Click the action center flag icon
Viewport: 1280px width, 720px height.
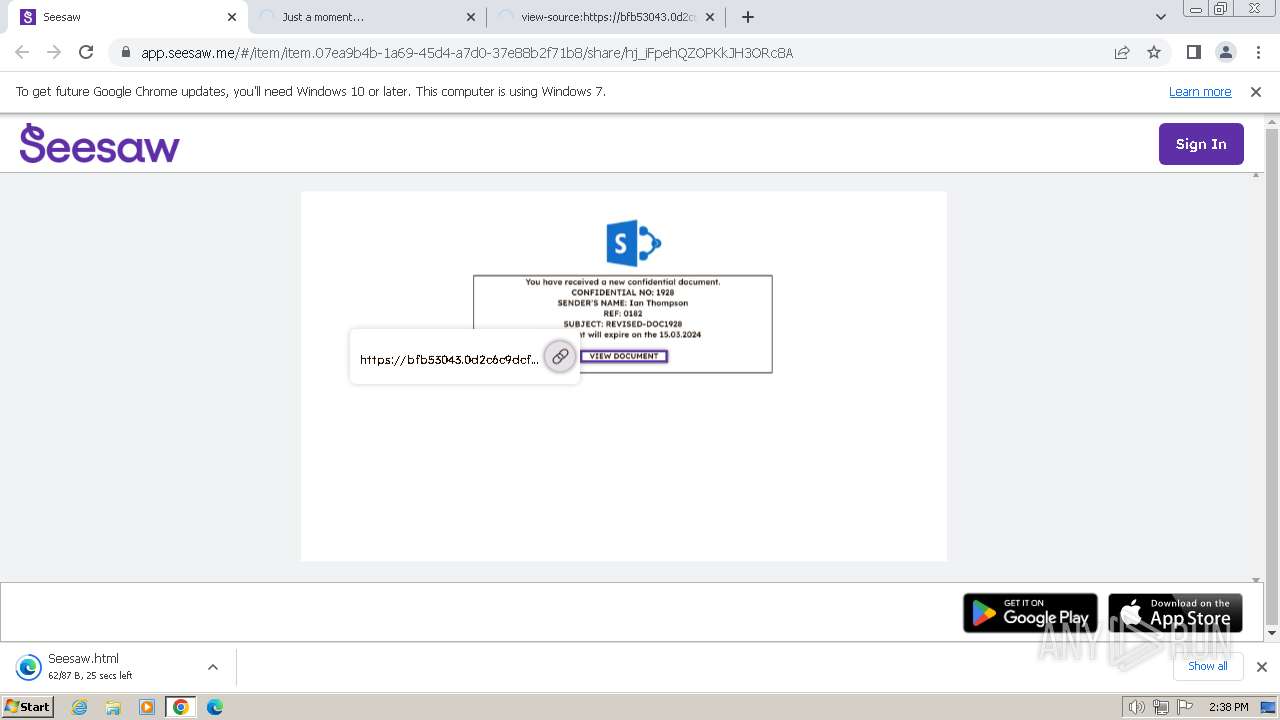[1184, 707]
